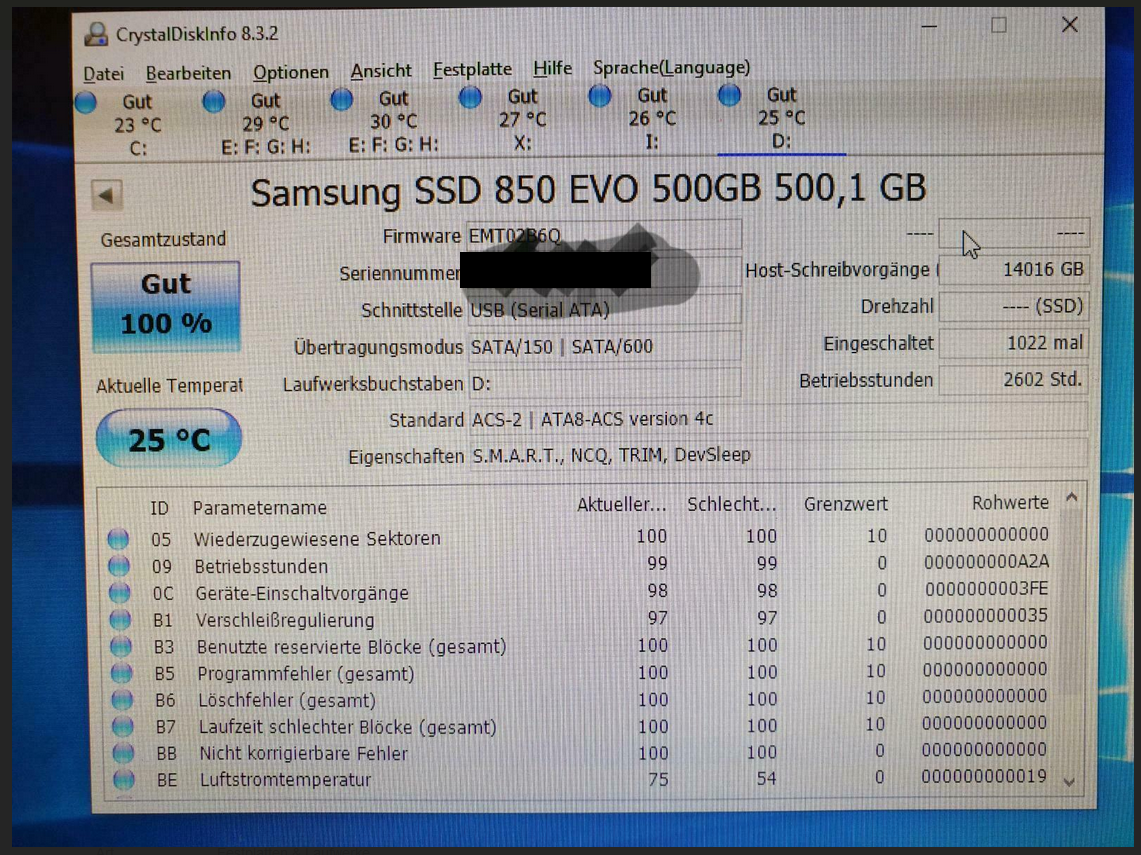Click the ID column header
The height and width of the screenshot is (855, 1141).
pyautogui.click(x=159, y=508)
